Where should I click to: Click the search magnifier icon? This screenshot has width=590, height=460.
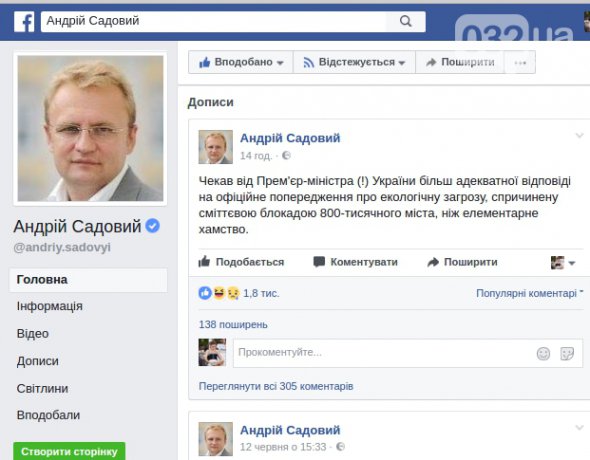[x=406, y=21]
